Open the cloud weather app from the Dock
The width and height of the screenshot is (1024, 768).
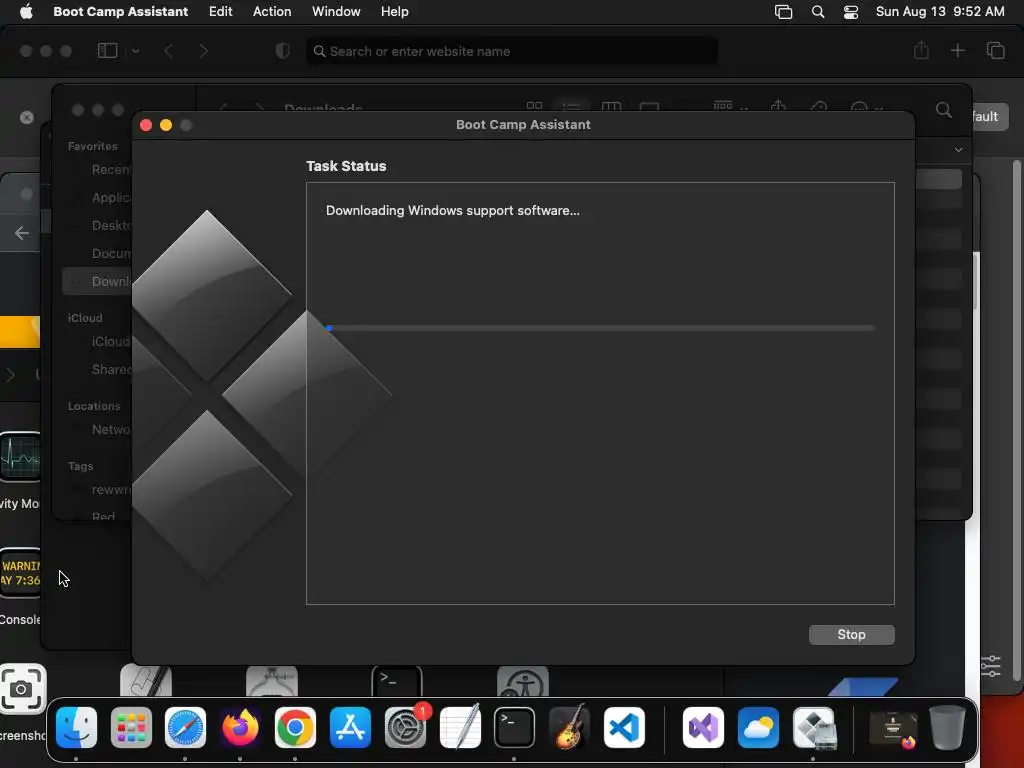(758, 728)
